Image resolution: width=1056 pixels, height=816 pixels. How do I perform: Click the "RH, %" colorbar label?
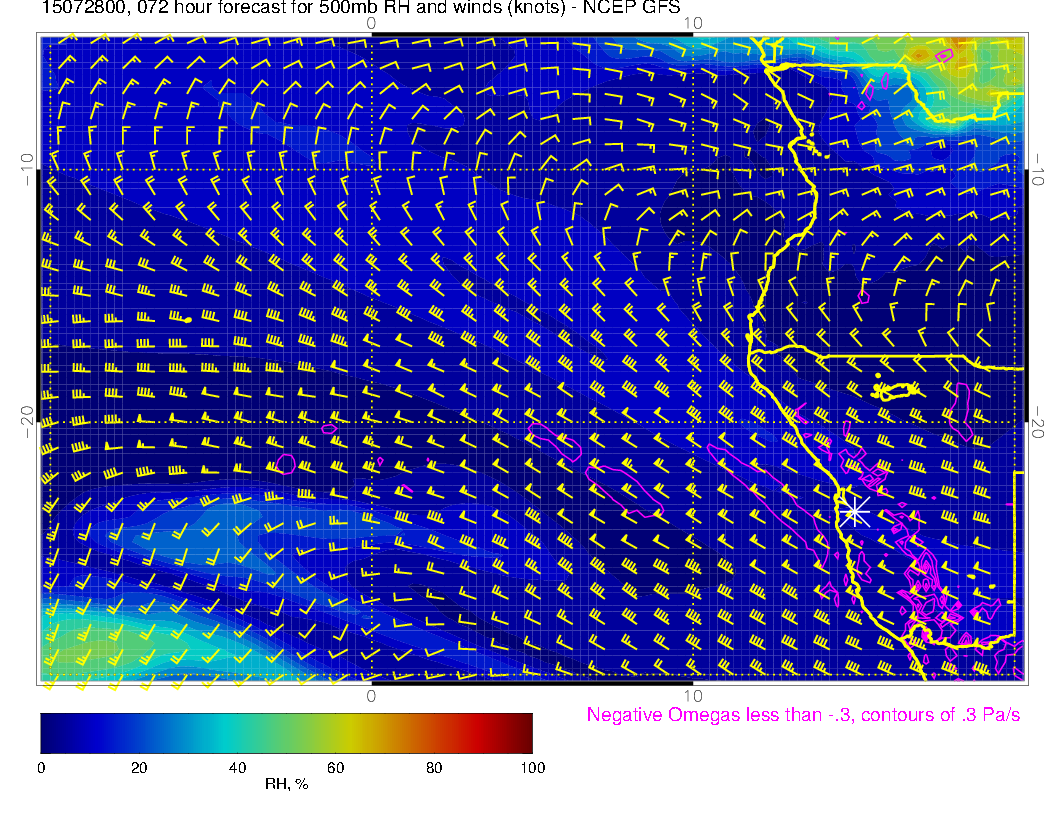click(x=286, y=784)
